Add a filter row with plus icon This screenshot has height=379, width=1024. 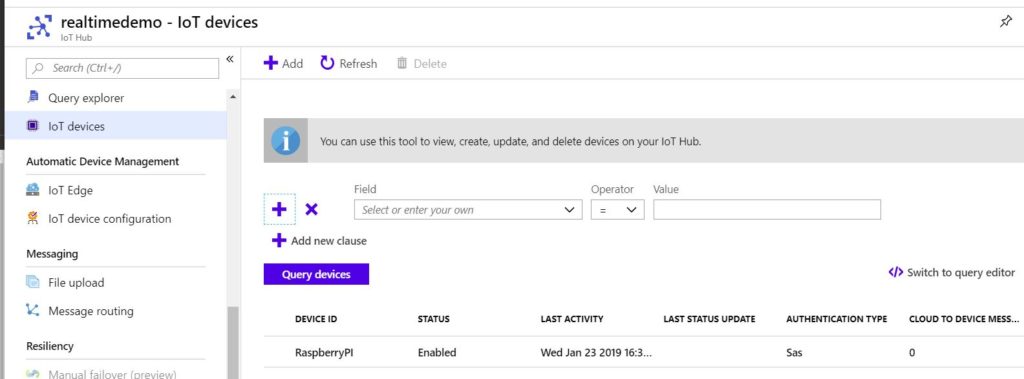pyautogui.click(x=280, y=209)
